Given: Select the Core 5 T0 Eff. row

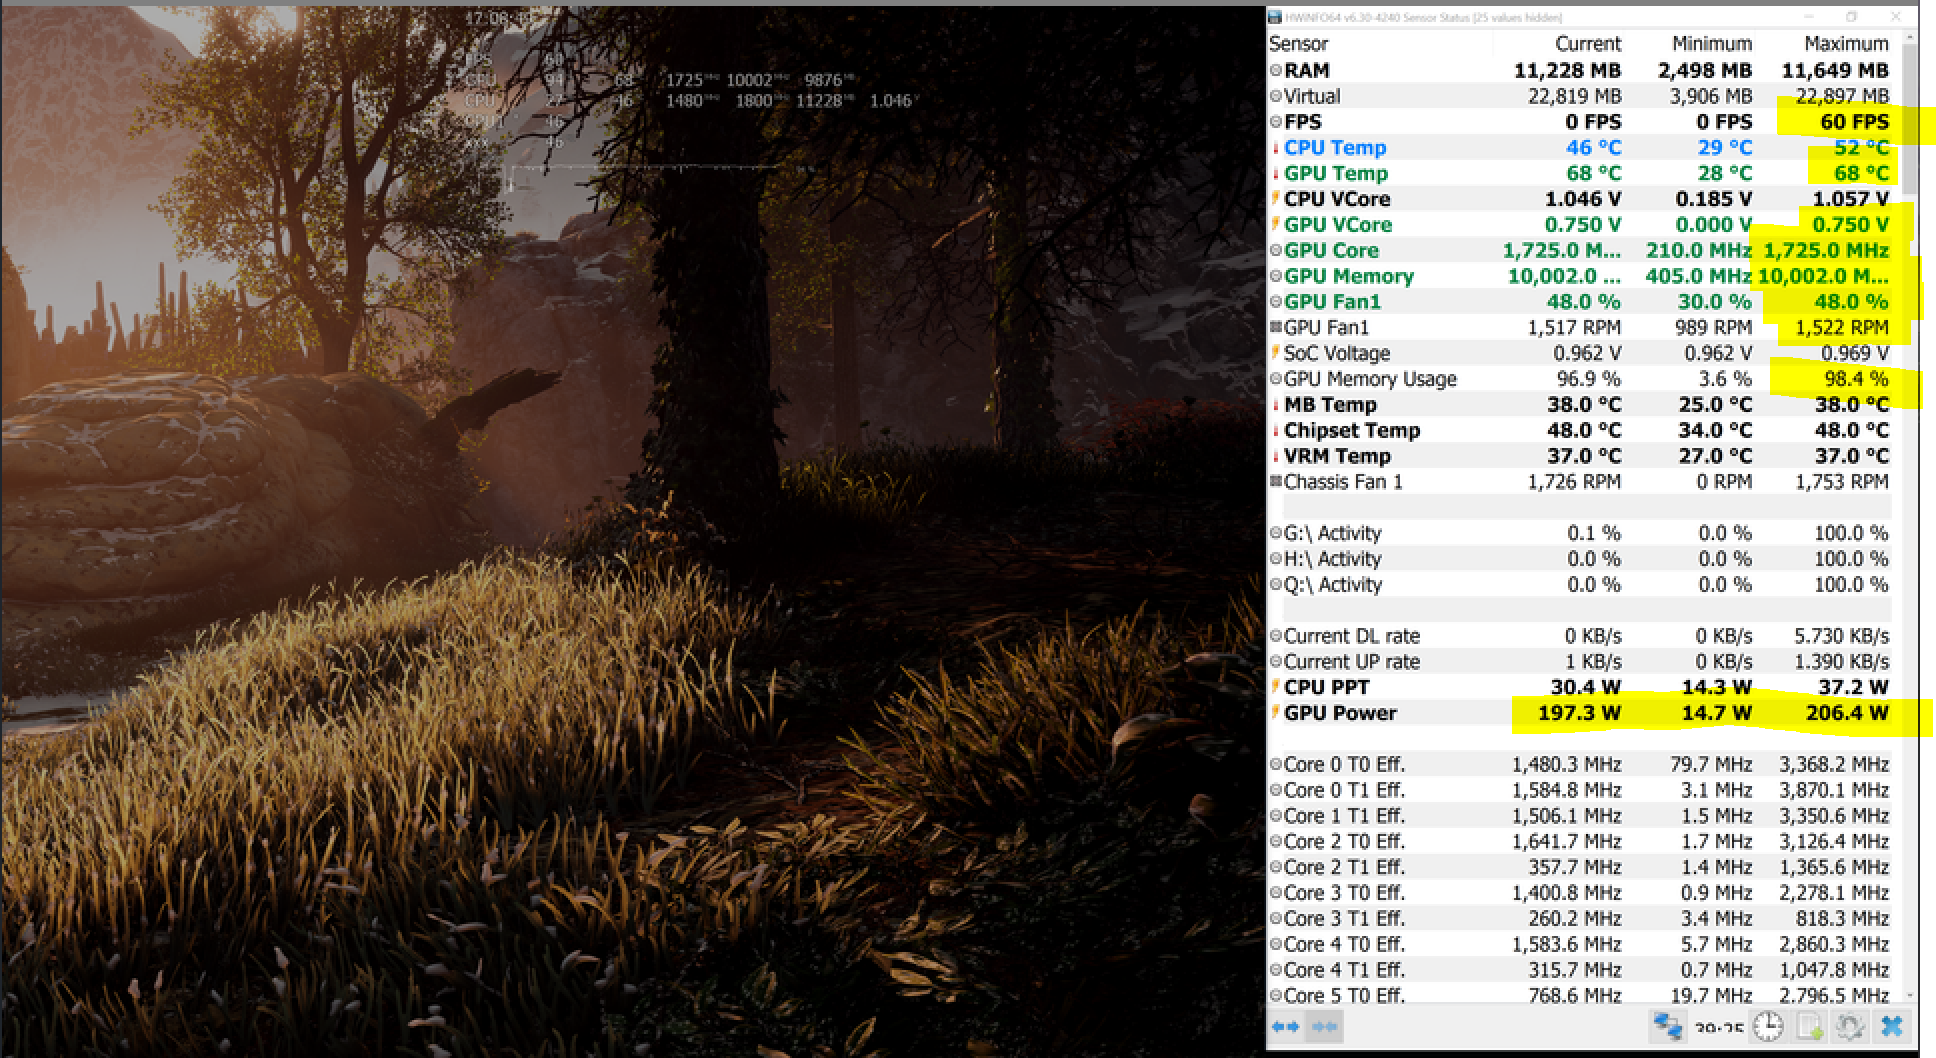Looking at the screenshot, I should 1580,995.
